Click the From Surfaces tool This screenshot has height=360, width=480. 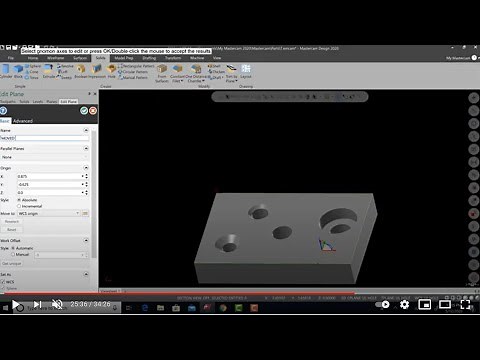tap(162, 73)
